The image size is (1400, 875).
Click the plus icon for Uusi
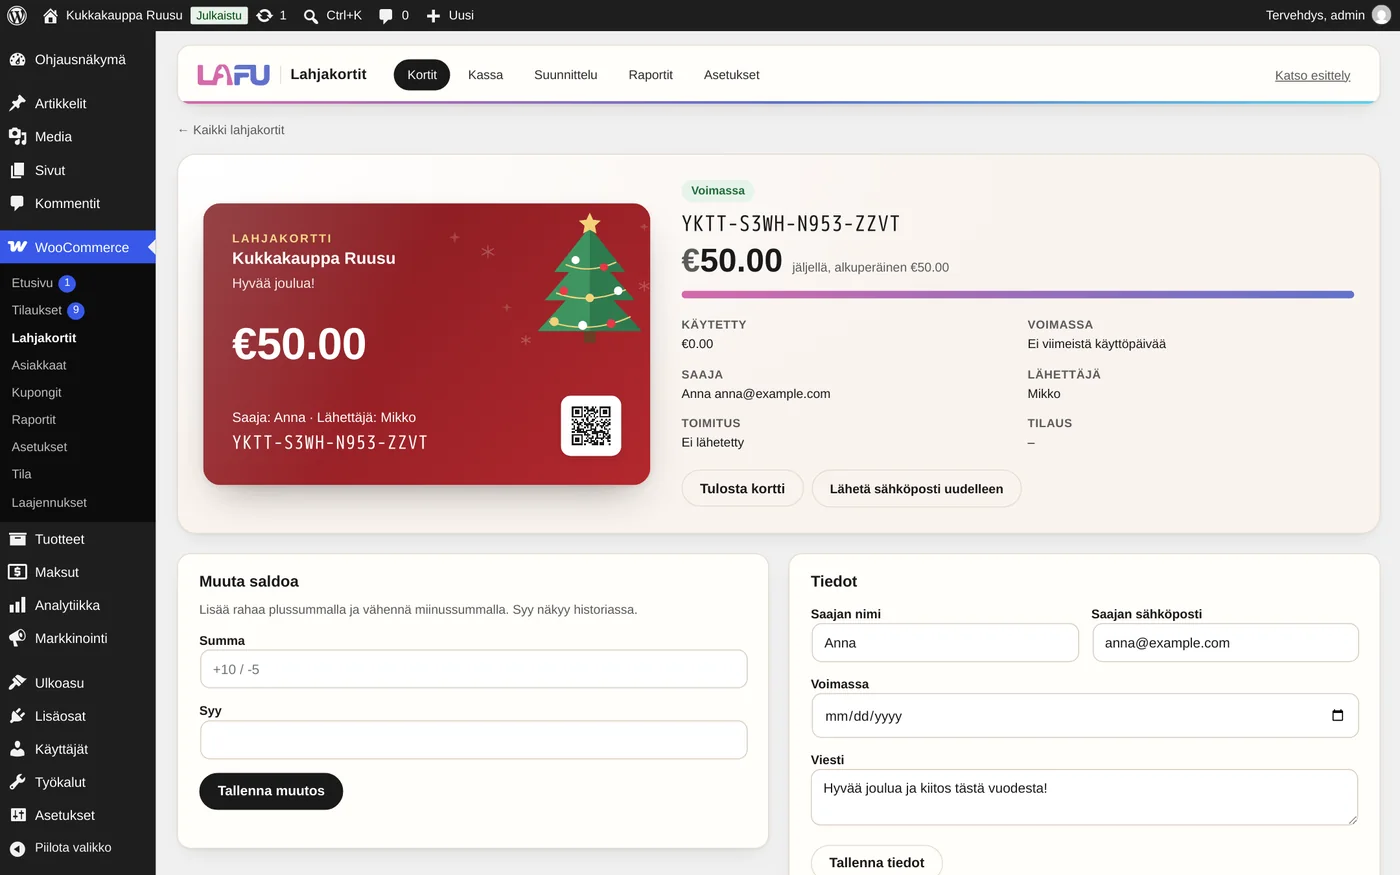point(433,16)
